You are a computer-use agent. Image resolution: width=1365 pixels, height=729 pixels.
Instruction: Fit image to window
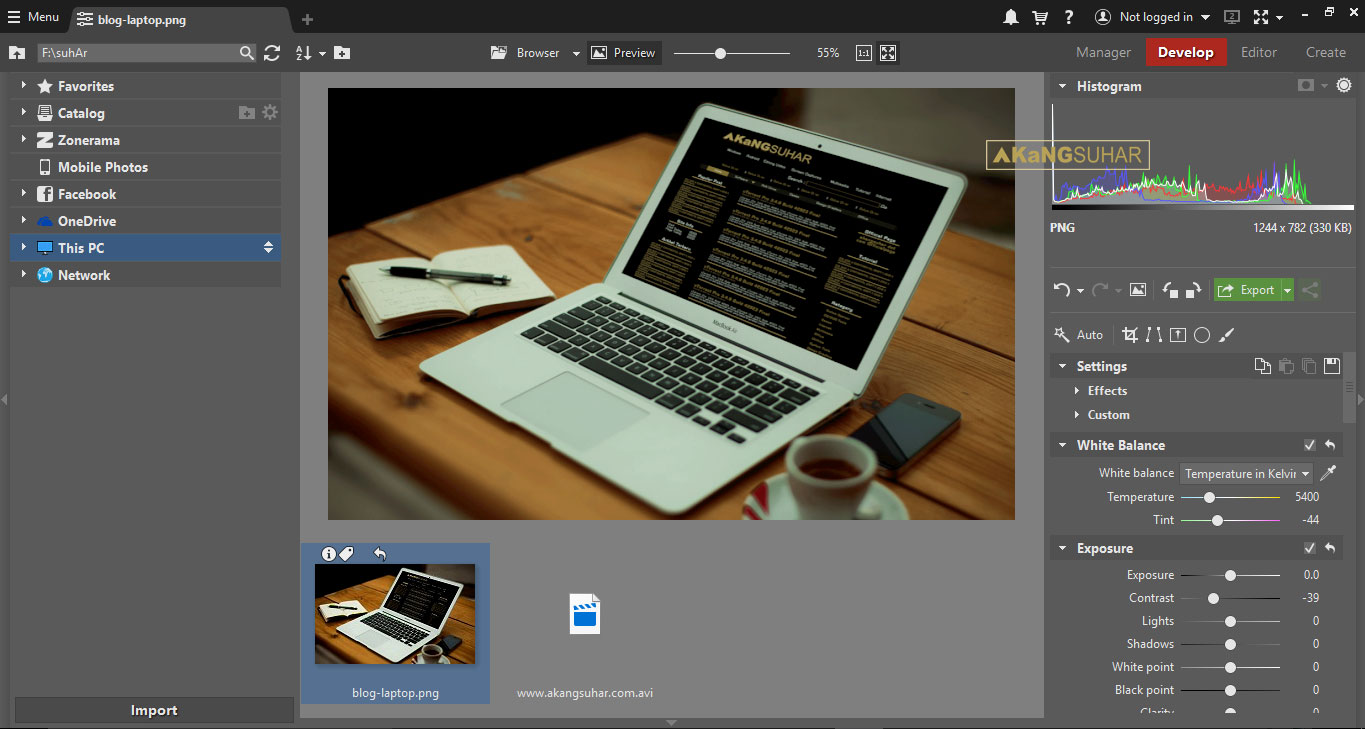[888, 53]
